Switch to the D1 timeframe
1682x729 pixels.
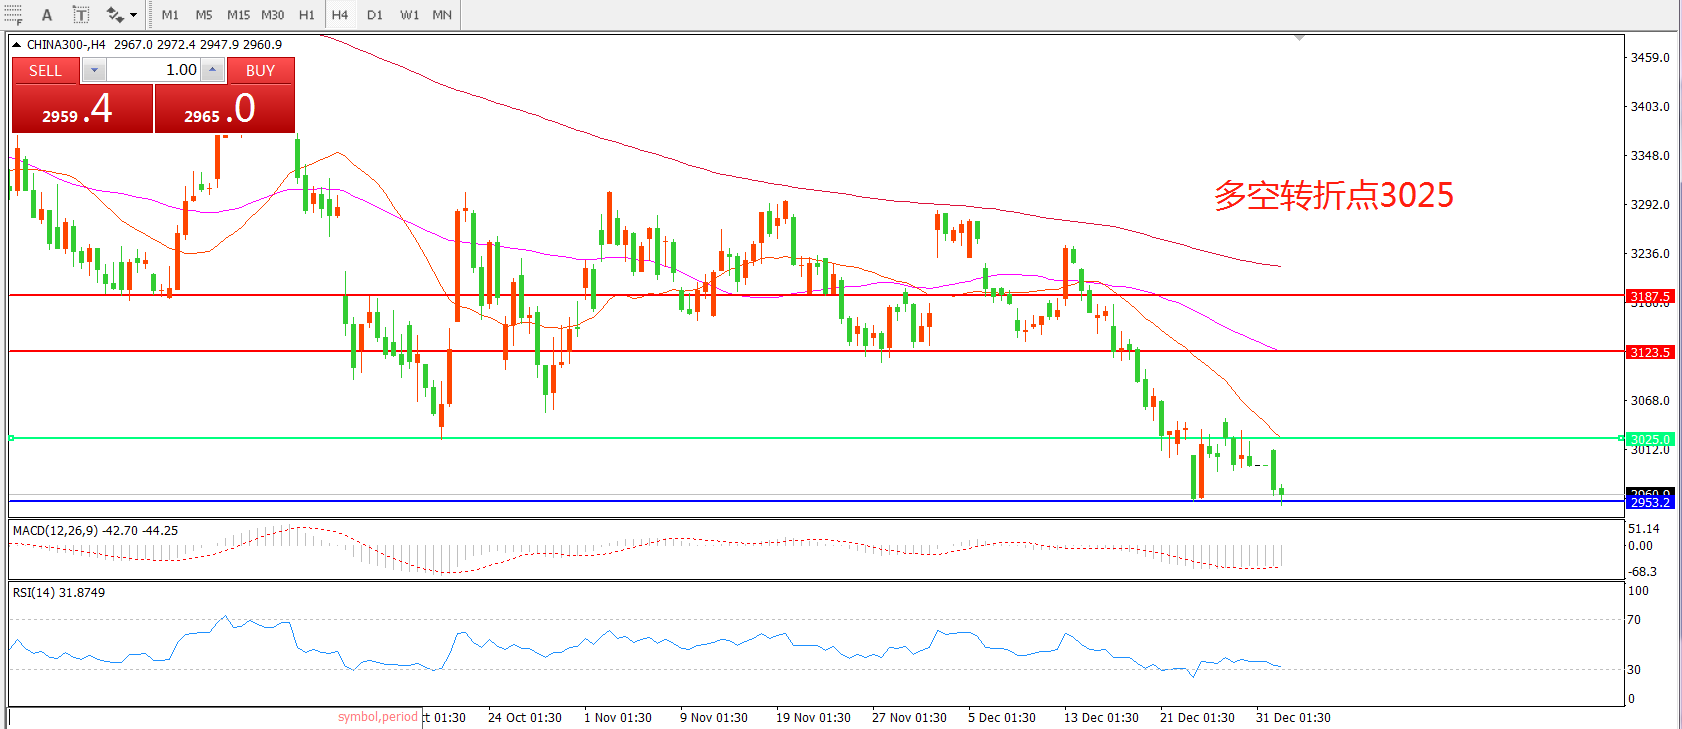coord(374,15)
